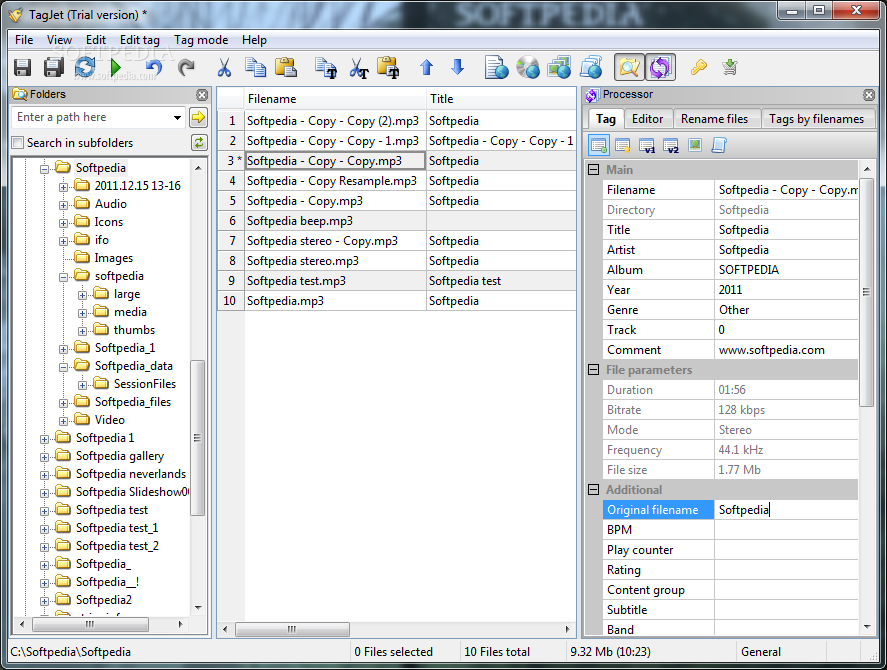The image size is (887, 670).
Task: Select file row Softpedia beep.mp3
Action: click(x=397, y=221)
